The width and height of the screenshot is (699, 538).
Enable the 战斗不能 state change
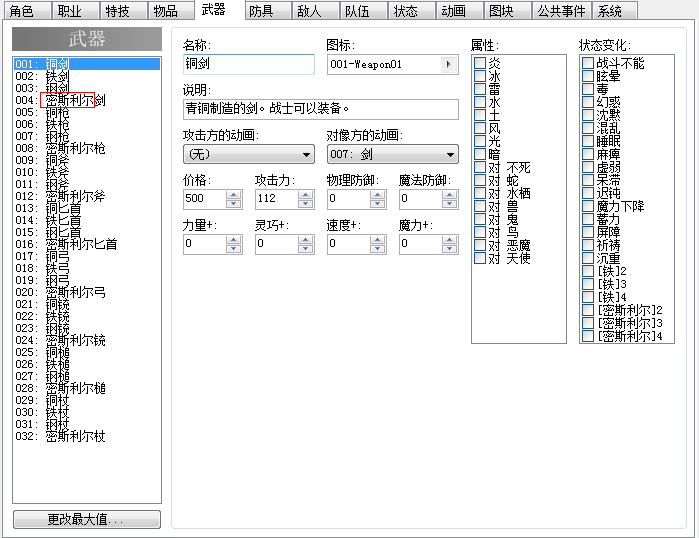588,63
